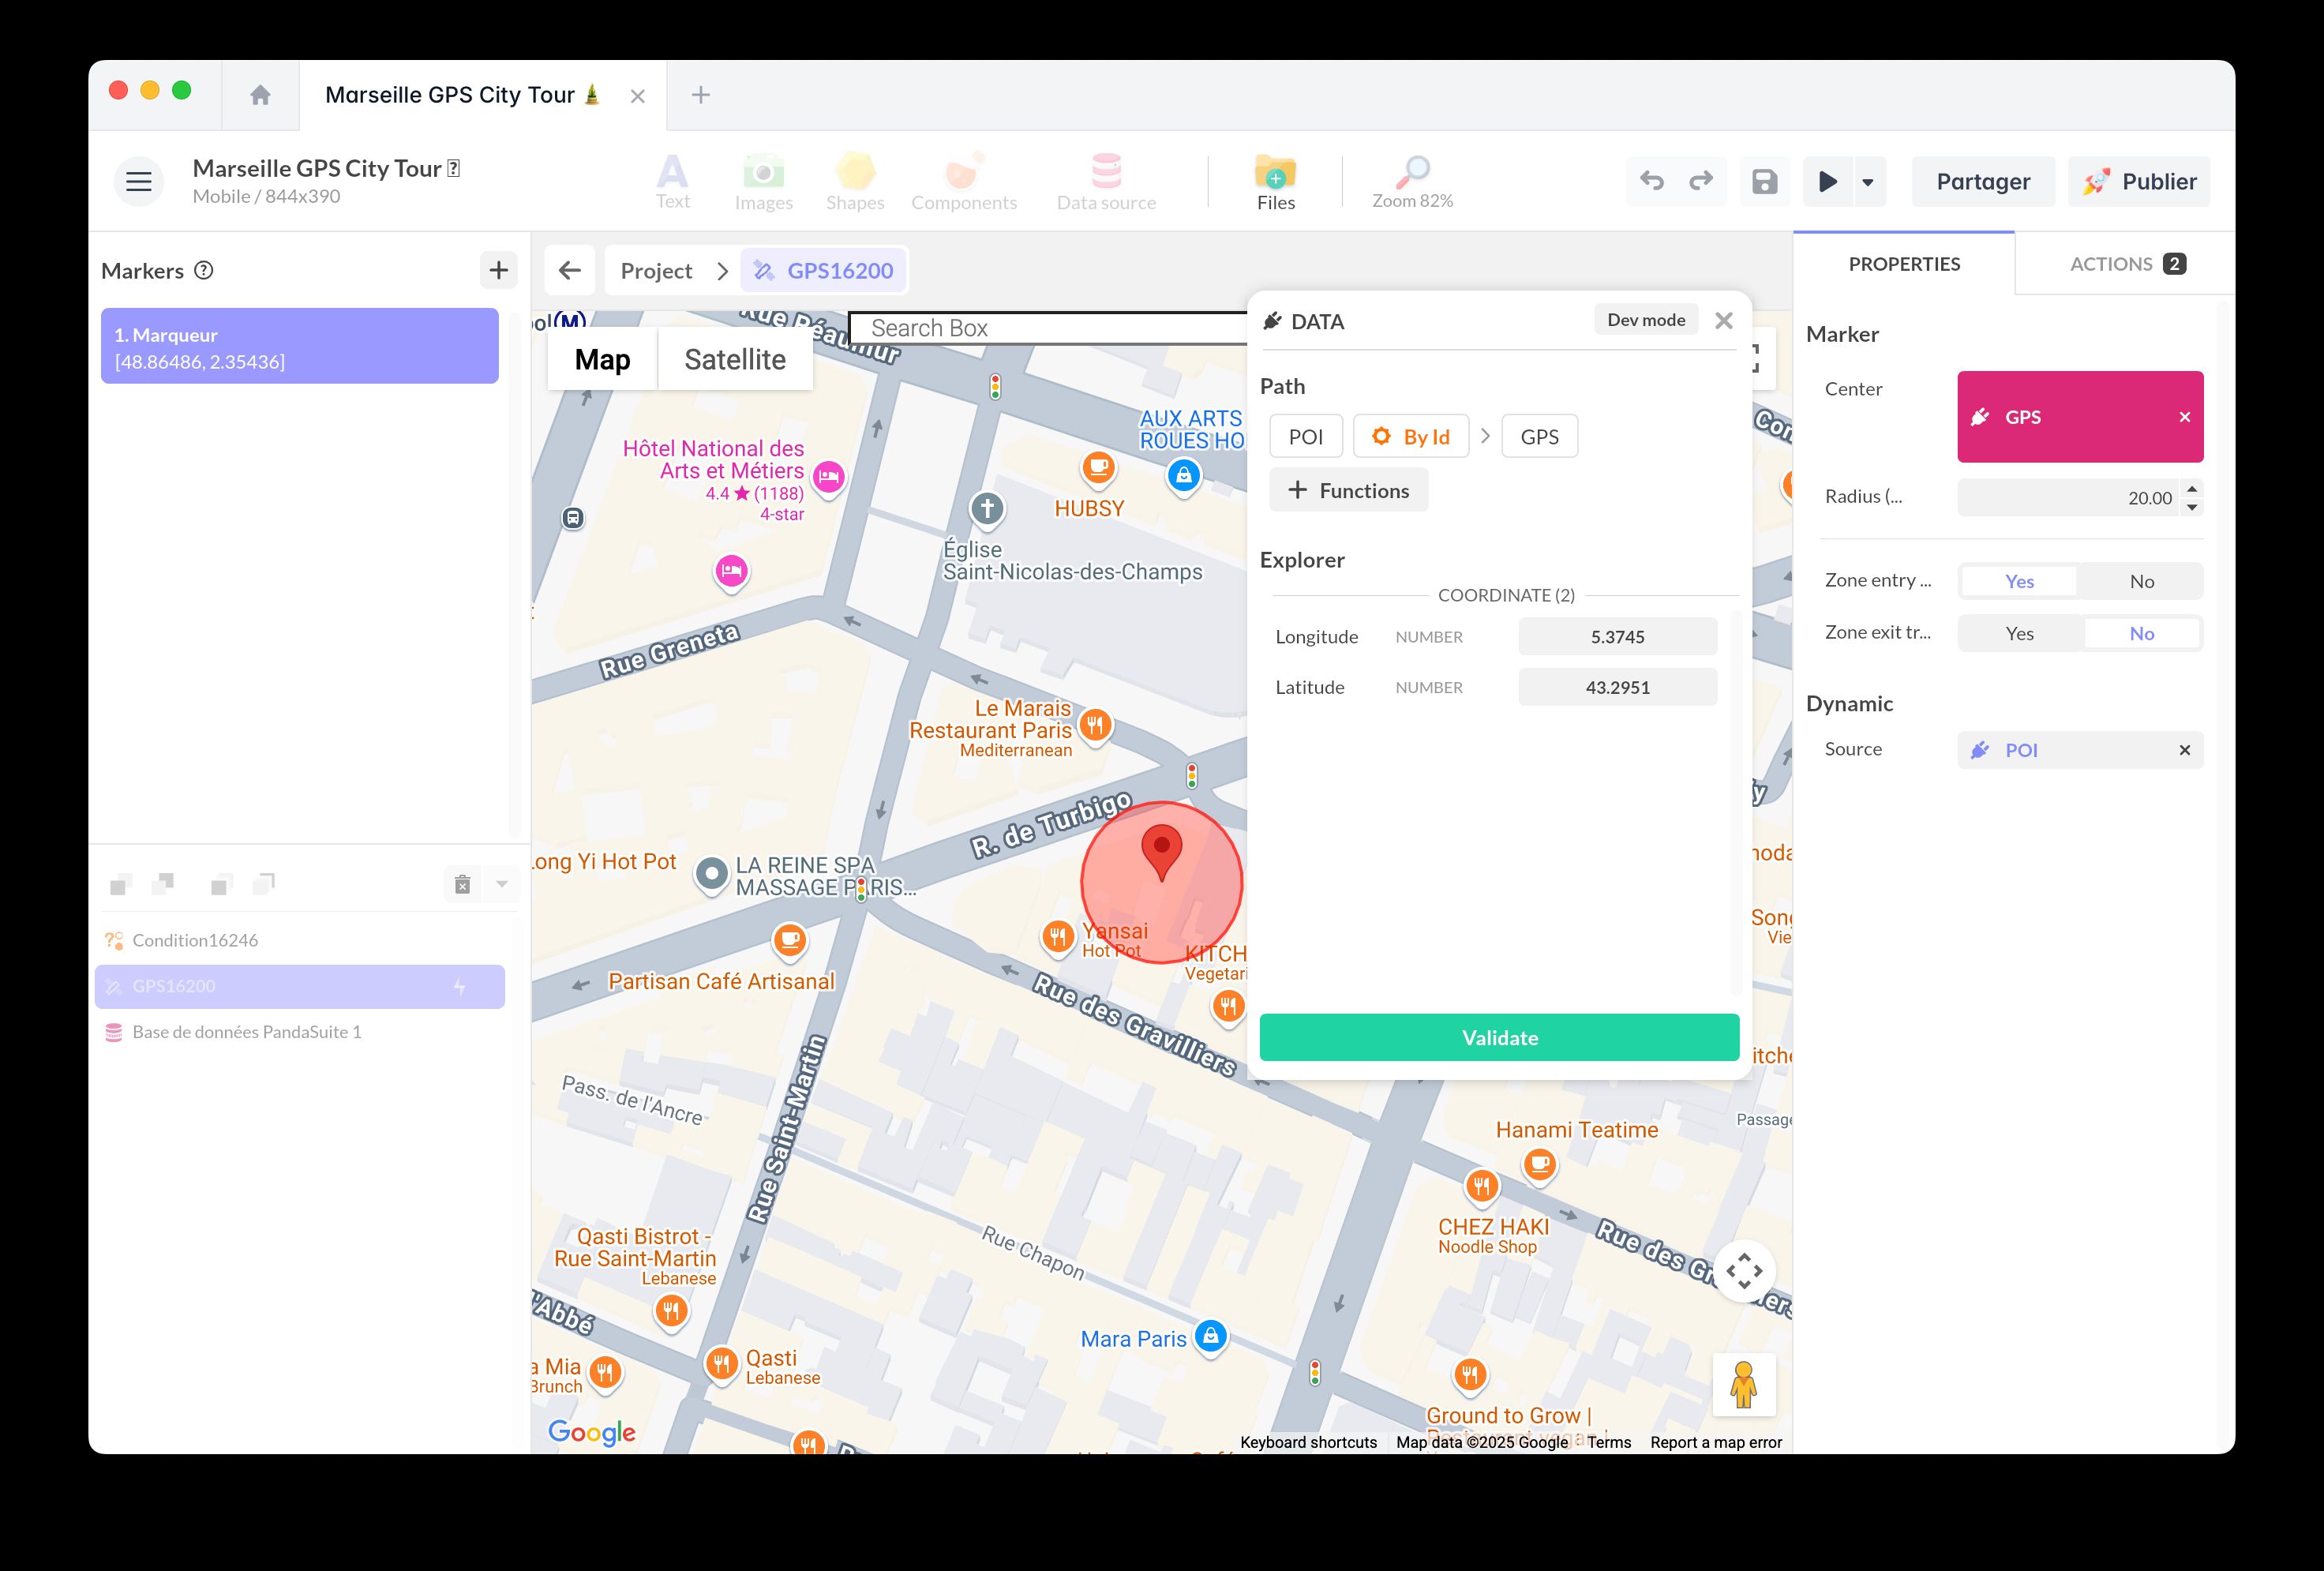The height and width of the screenshot is (1571, 2324).
Task: Click the Zoom 82% magnifier icon
Action: [x=1411, y=171]
